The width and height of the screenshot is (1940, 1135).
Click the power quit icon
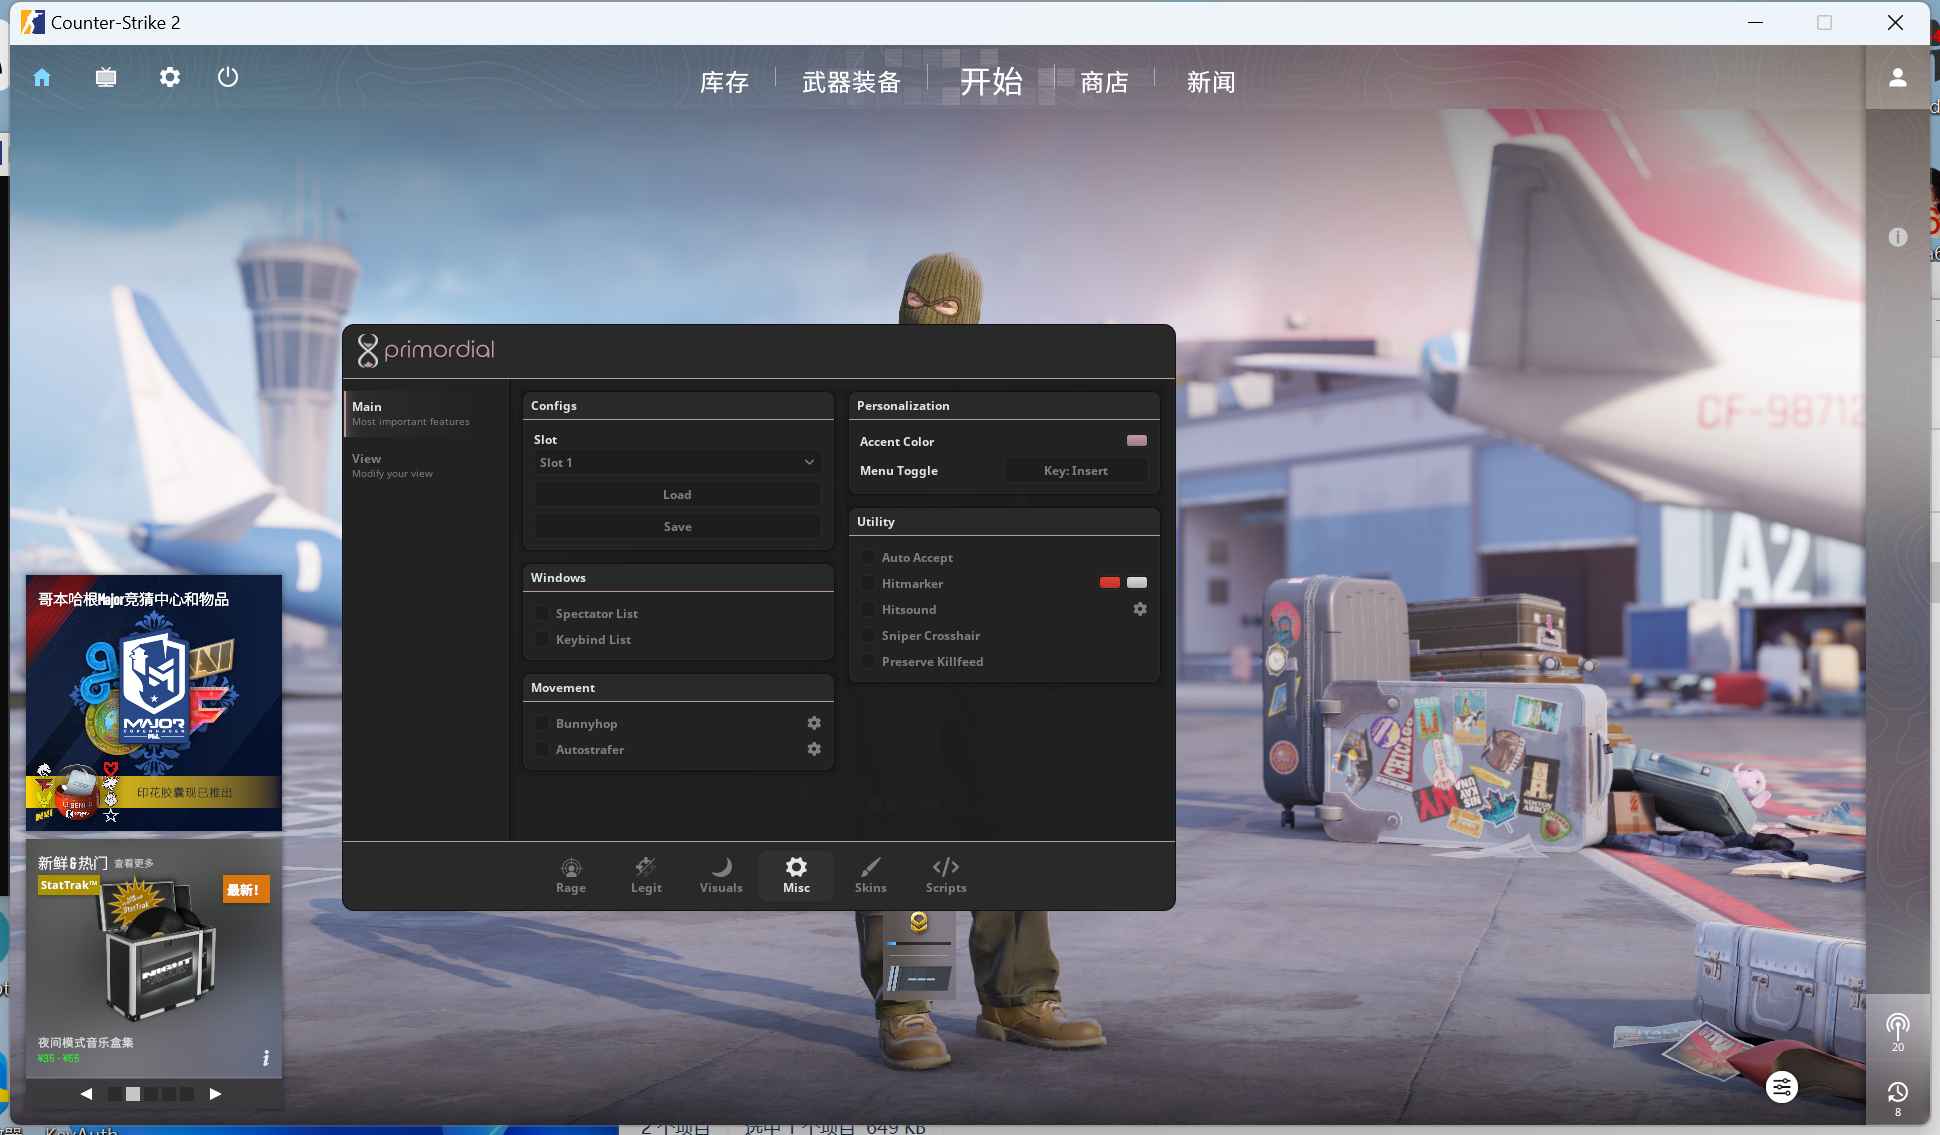pos(228,78)
